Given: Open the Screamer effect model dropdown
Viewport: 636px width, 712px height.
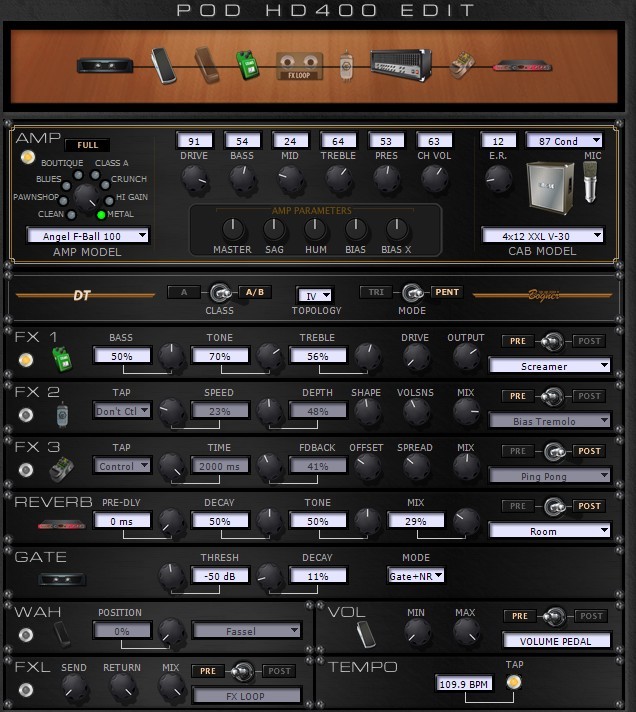Looking at the screenshot, I should pos(549,366).
